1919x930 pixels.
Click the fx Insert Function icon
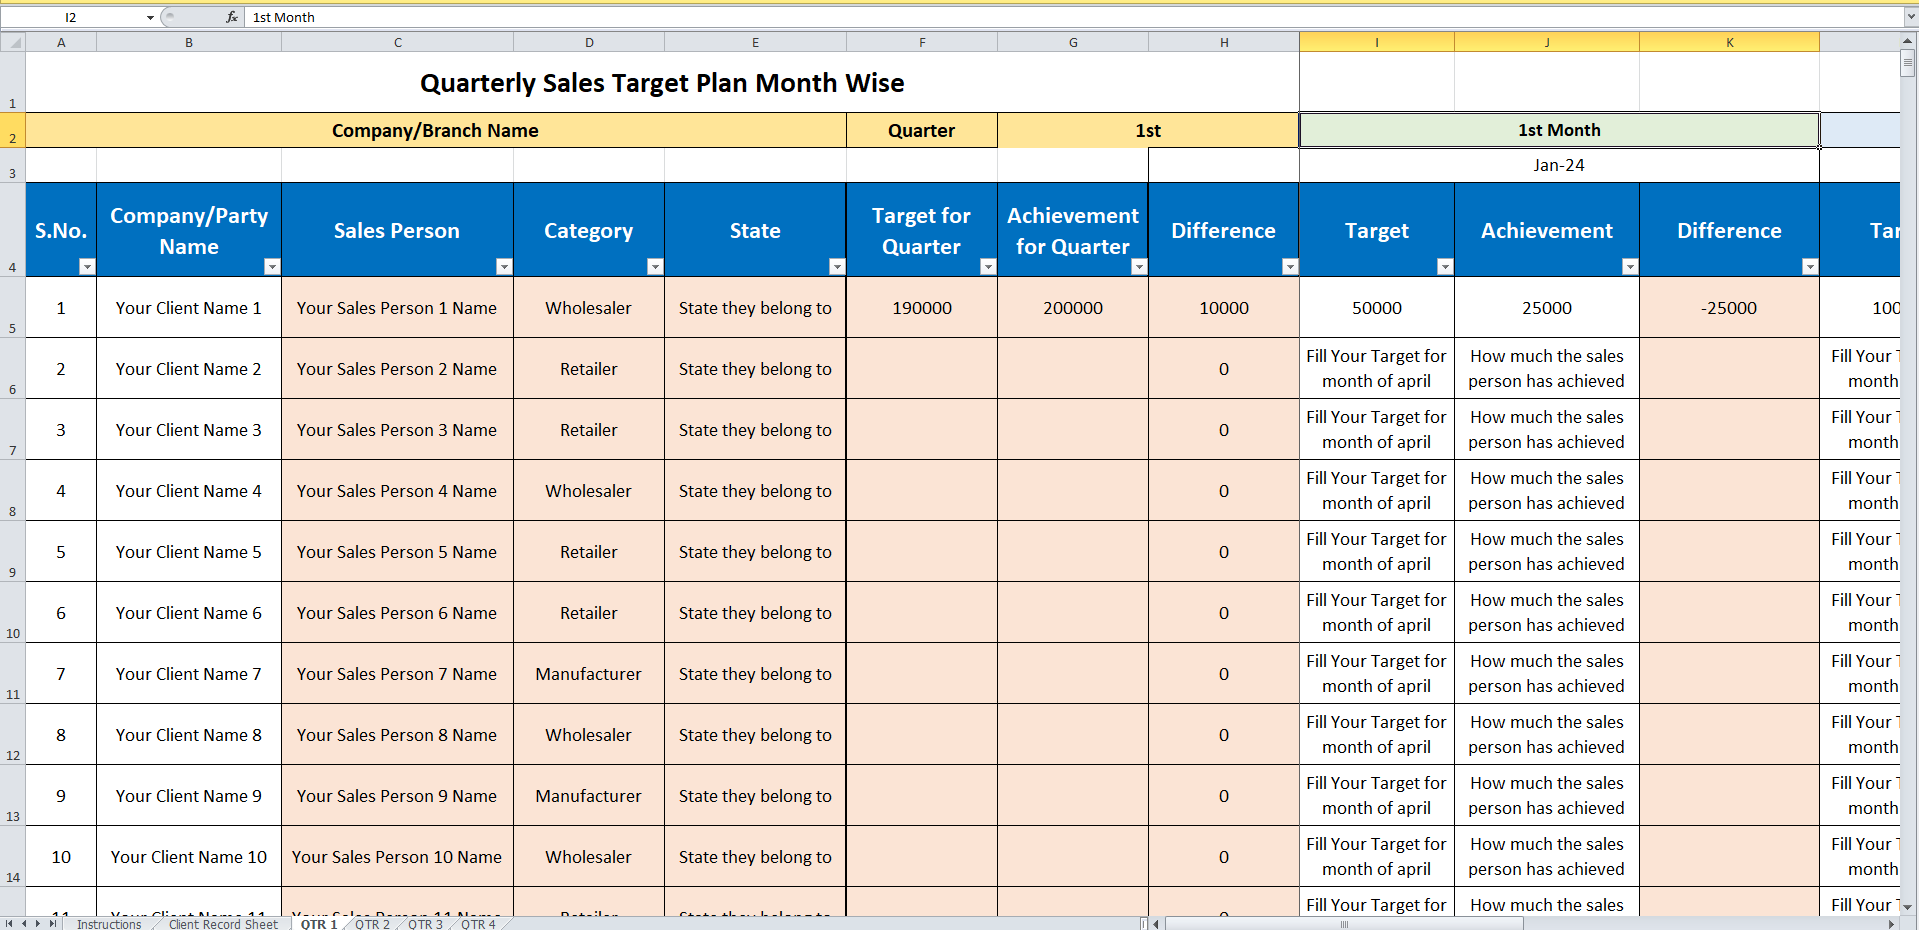click(231, 17)
